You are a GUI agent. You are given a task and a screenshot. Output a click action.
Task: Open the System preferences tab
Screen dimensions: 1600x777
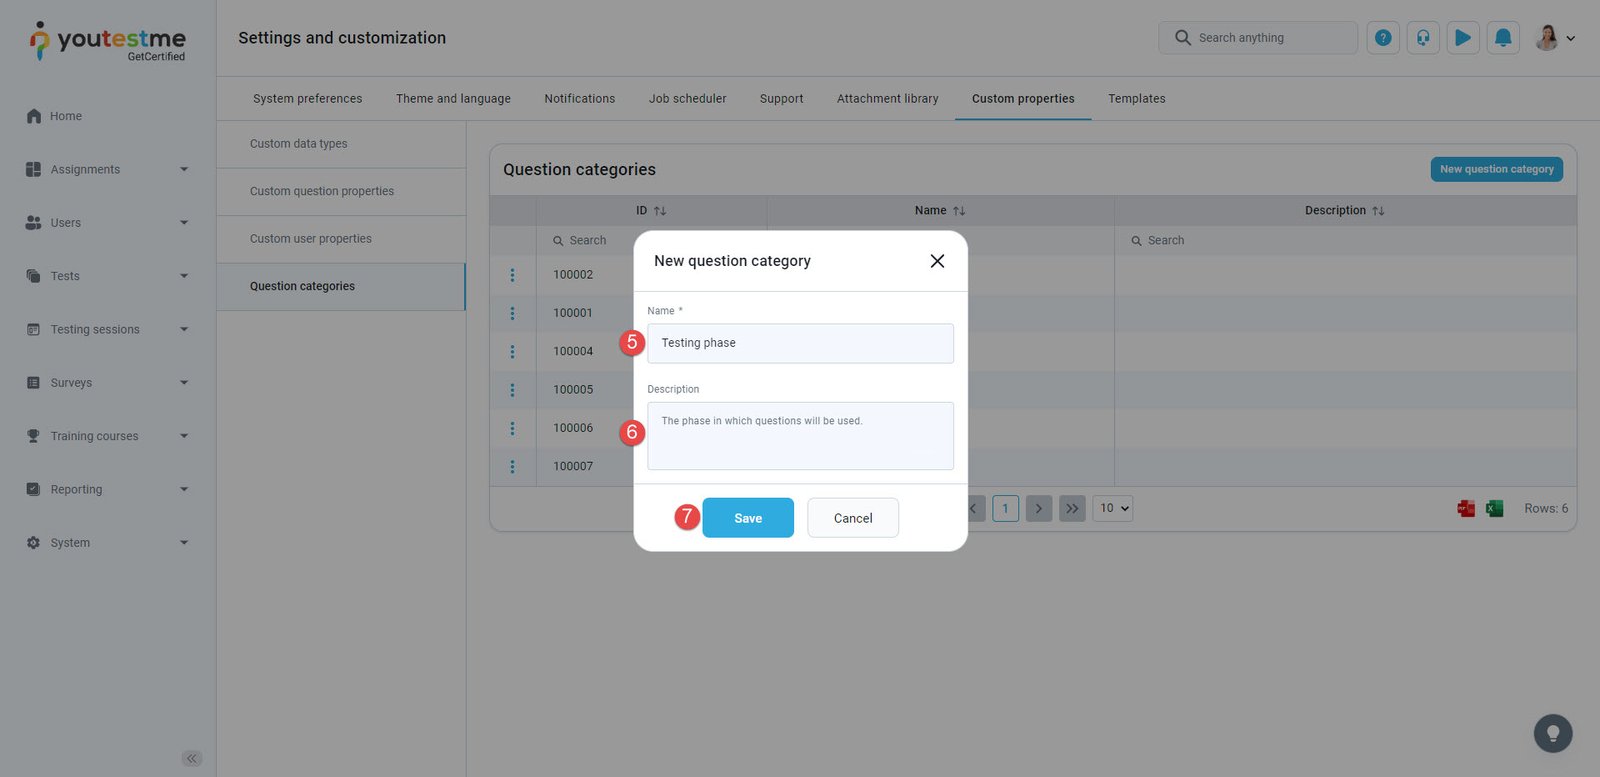(307, 99)
